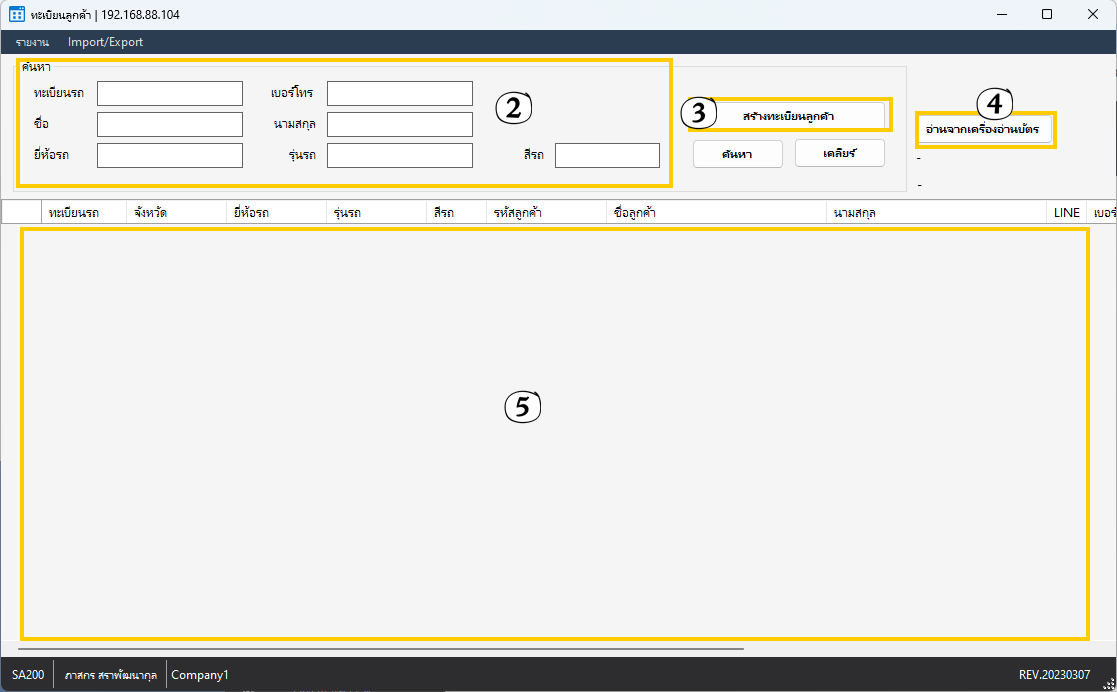Click the ทะเบียนรถ search input field
Viewport: 1117px width, 692px height.
169,94
